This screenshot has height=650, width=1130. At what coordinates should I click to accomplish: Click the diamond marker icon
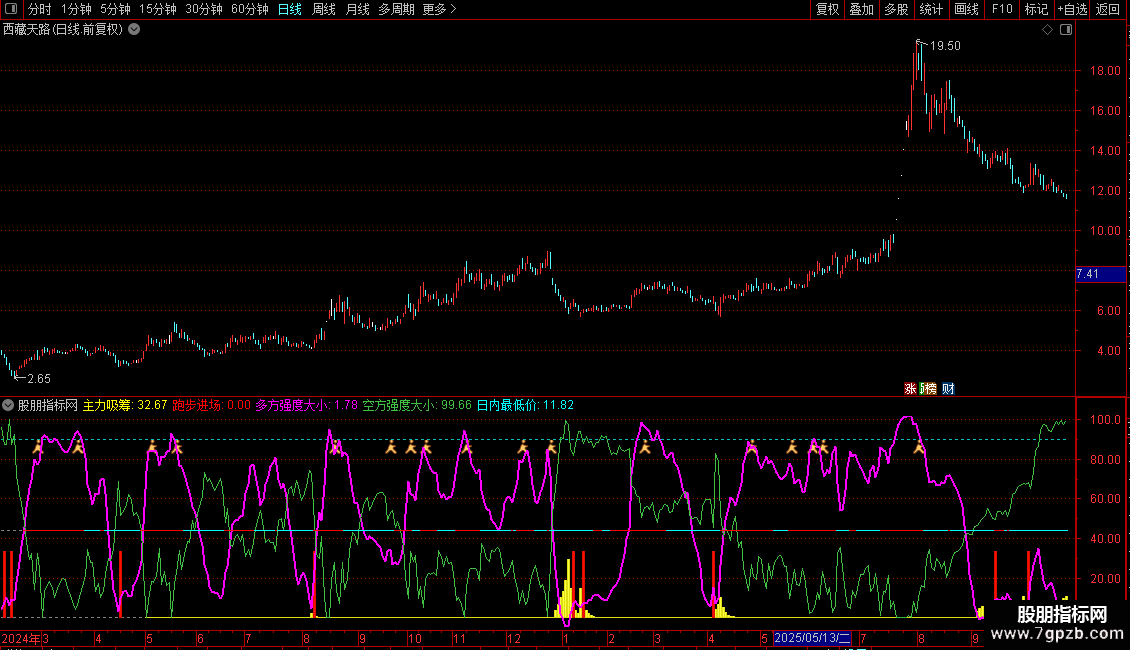click(1047, 30)
